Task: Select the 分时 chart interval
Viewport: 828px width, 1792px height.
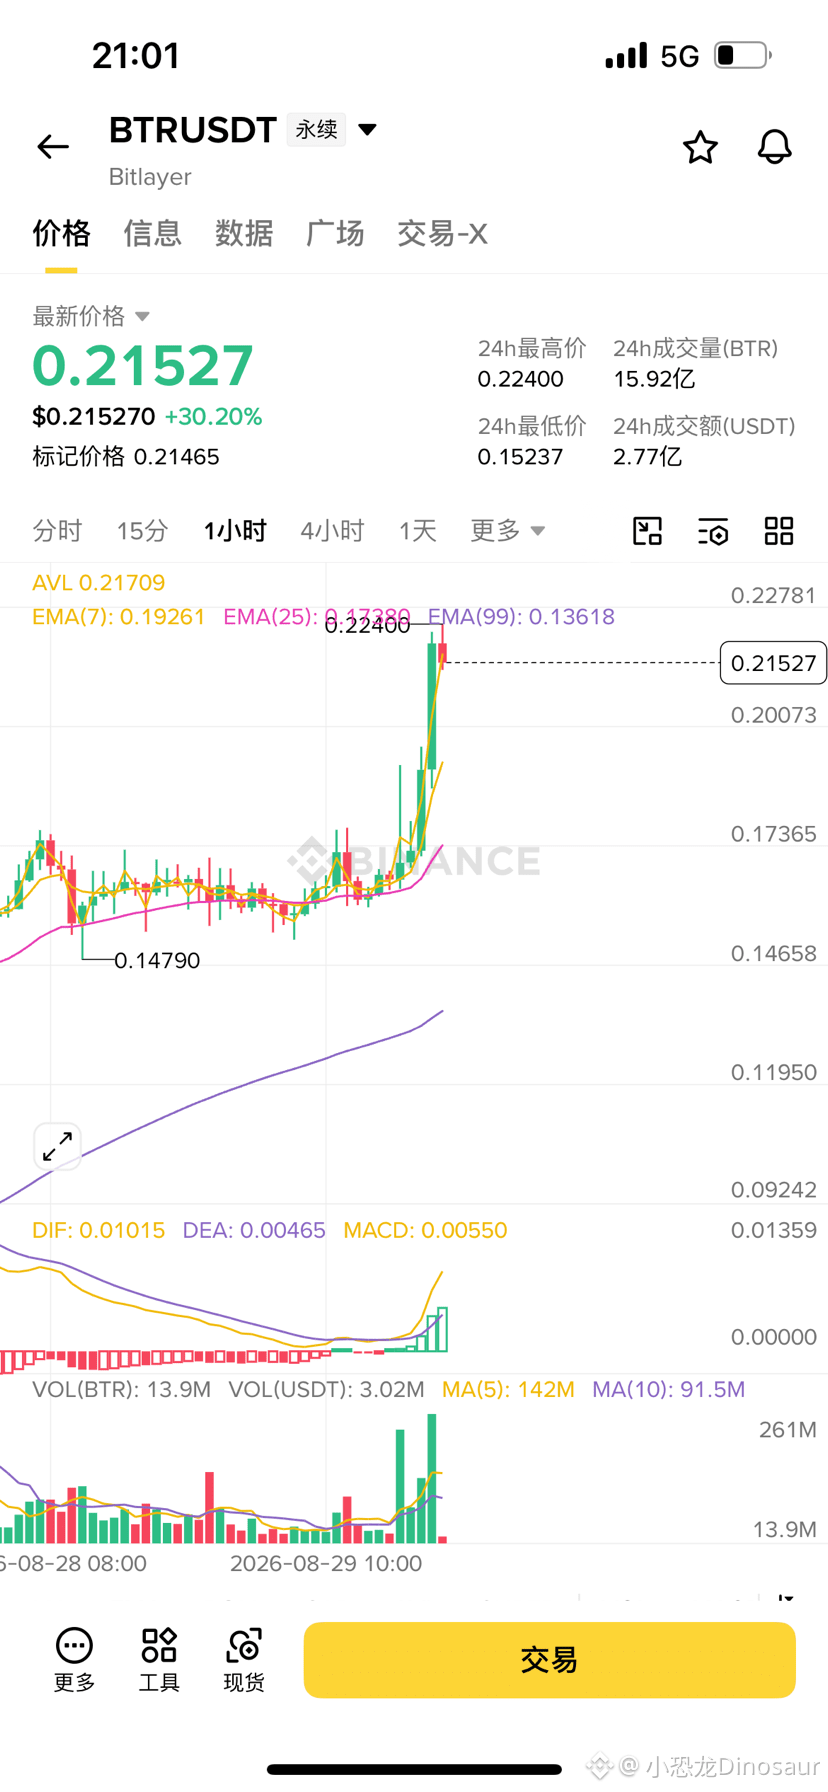Action: point(57,530)
